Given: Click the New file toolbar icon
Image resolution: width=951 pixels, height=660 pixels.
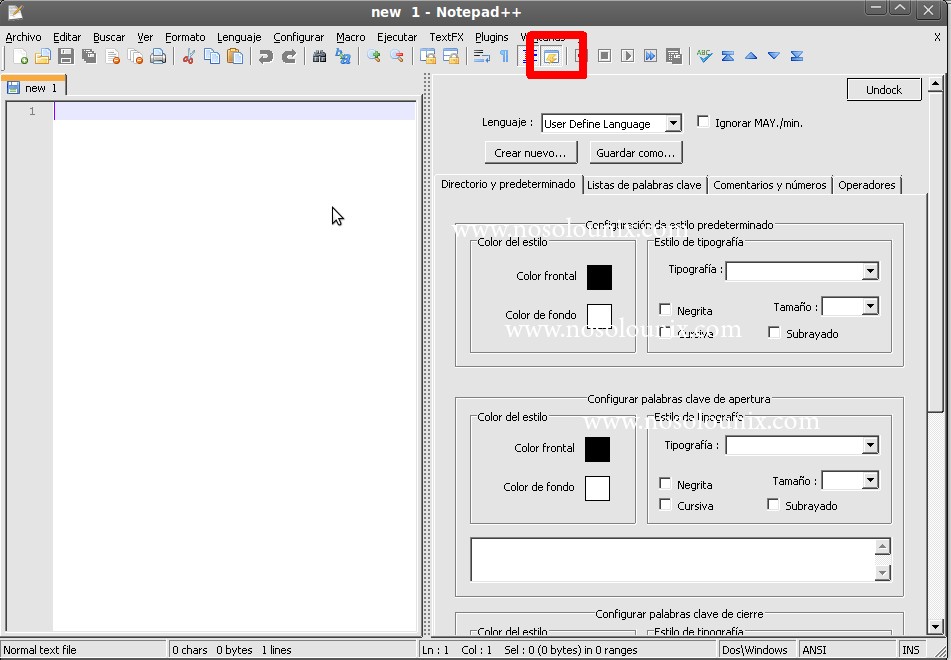Looking at the screenshot, I should pos(21,56).
